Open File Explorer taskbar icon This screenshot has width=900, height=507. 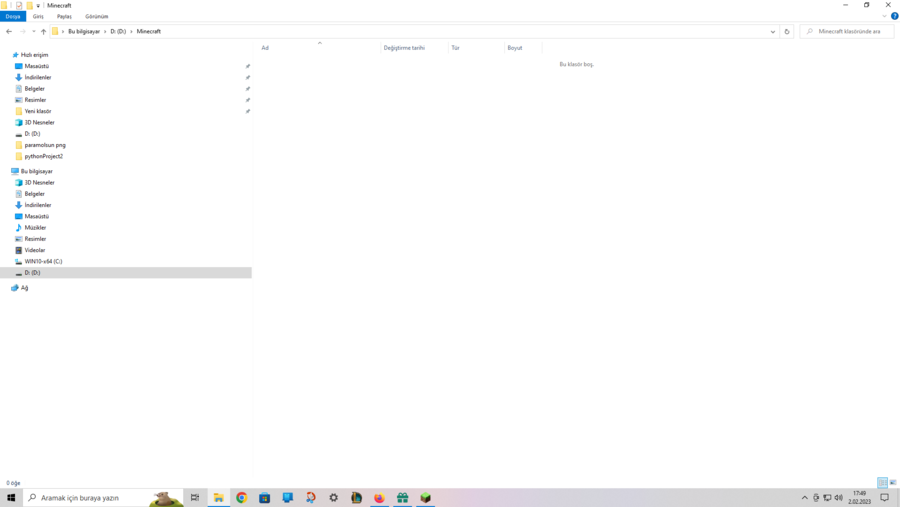[219, 498]
